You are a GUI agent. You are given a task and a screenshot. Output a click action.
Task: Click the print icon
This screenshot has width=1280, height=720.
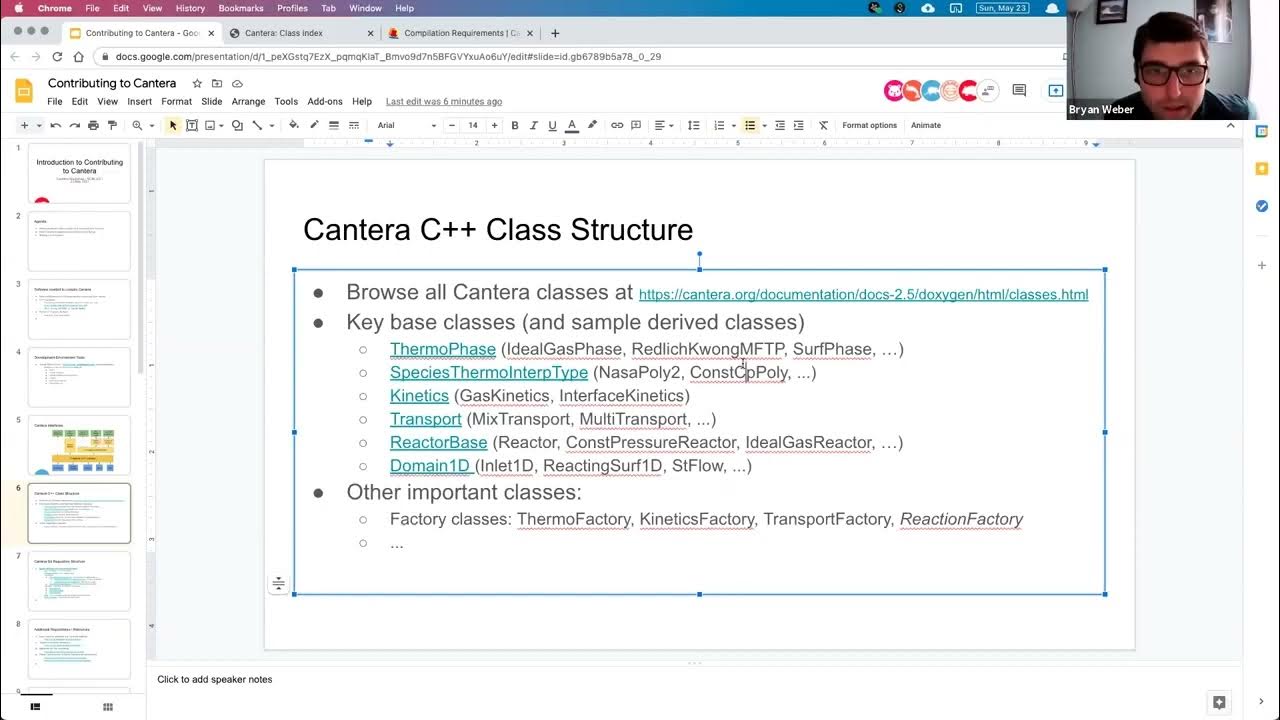click(93, 125)
